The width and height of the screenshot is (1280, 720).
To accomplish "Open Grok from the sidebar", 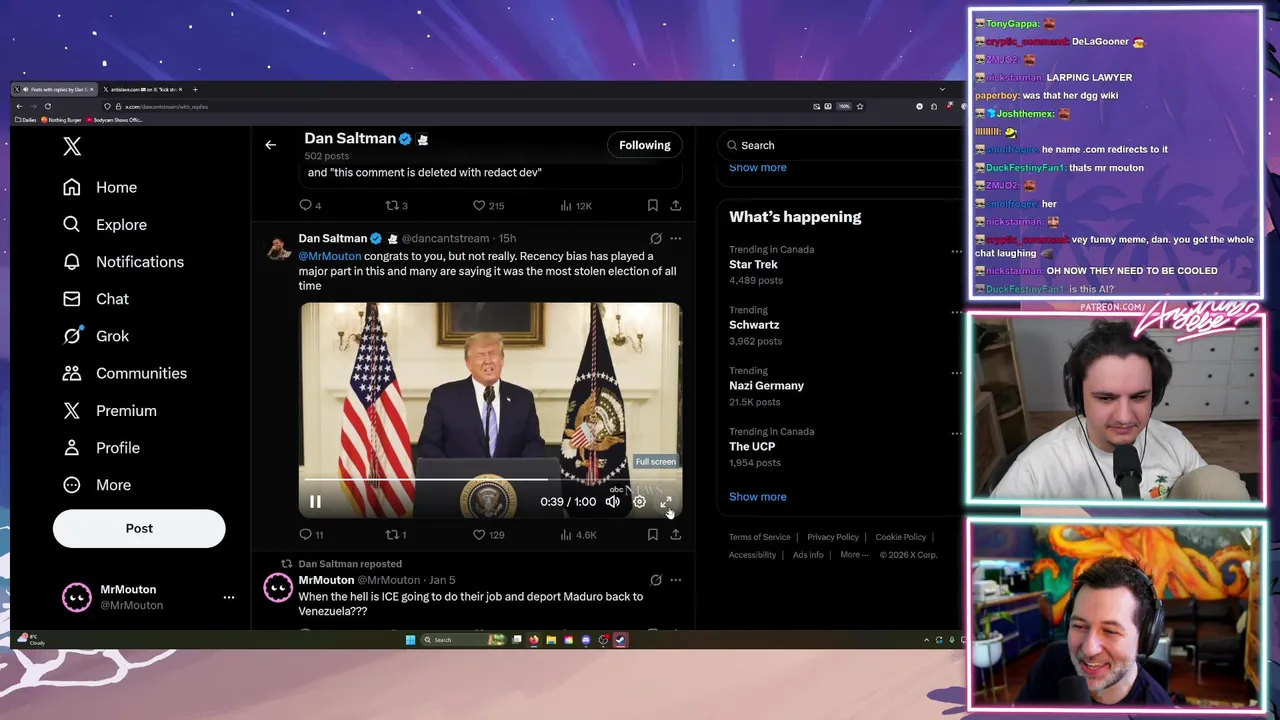I will pos(96,336).
